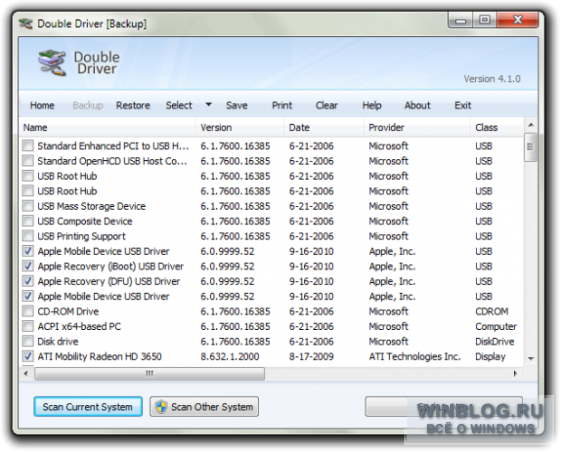Open the About menu item

coord(418,105)
